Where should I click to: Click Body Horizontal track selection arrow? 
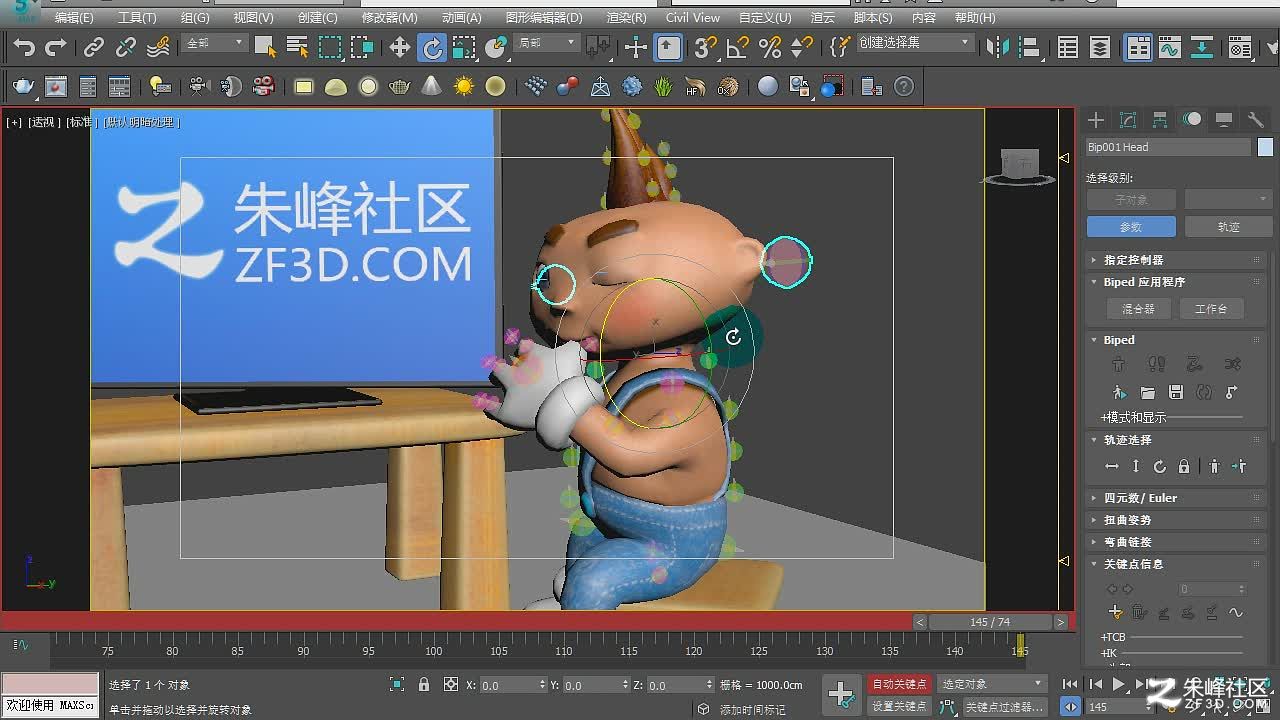coord(1112,466)
